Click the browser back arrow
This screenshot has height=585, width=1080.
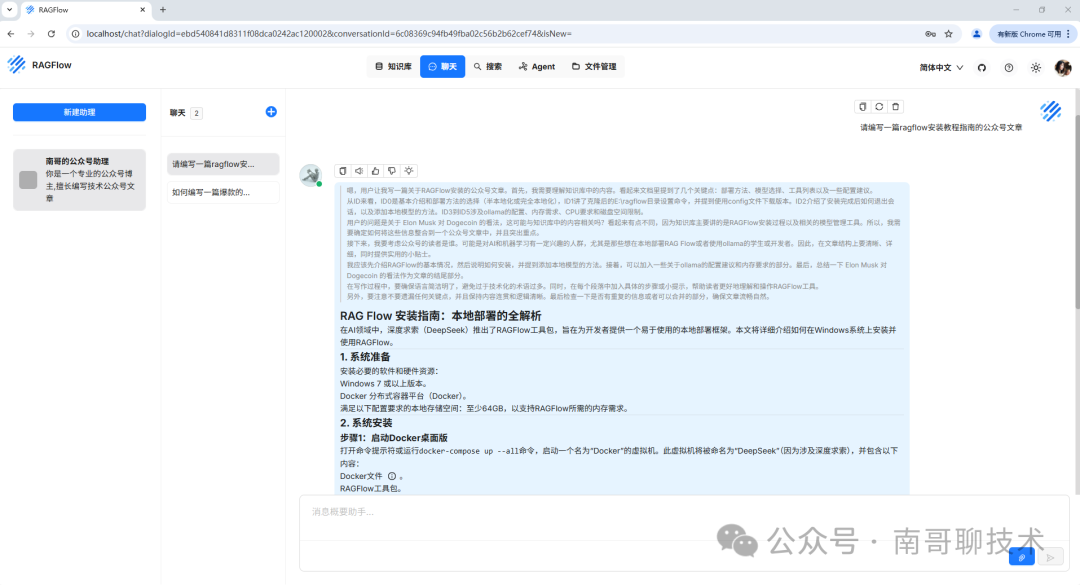pos(11,34)
